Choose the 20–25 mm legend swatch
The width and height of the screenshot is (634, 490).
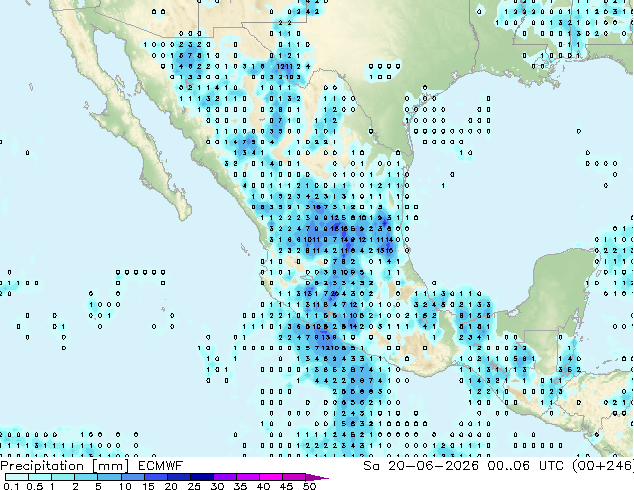click(x=178, y=477)
